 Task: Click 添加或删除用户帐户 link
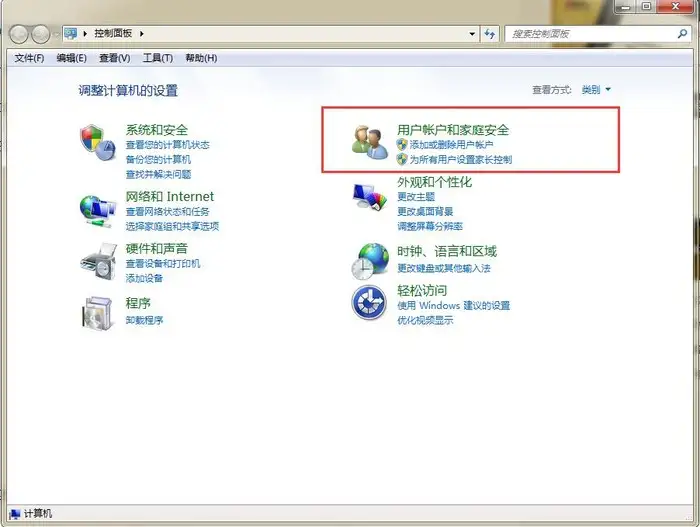[451, 145]
